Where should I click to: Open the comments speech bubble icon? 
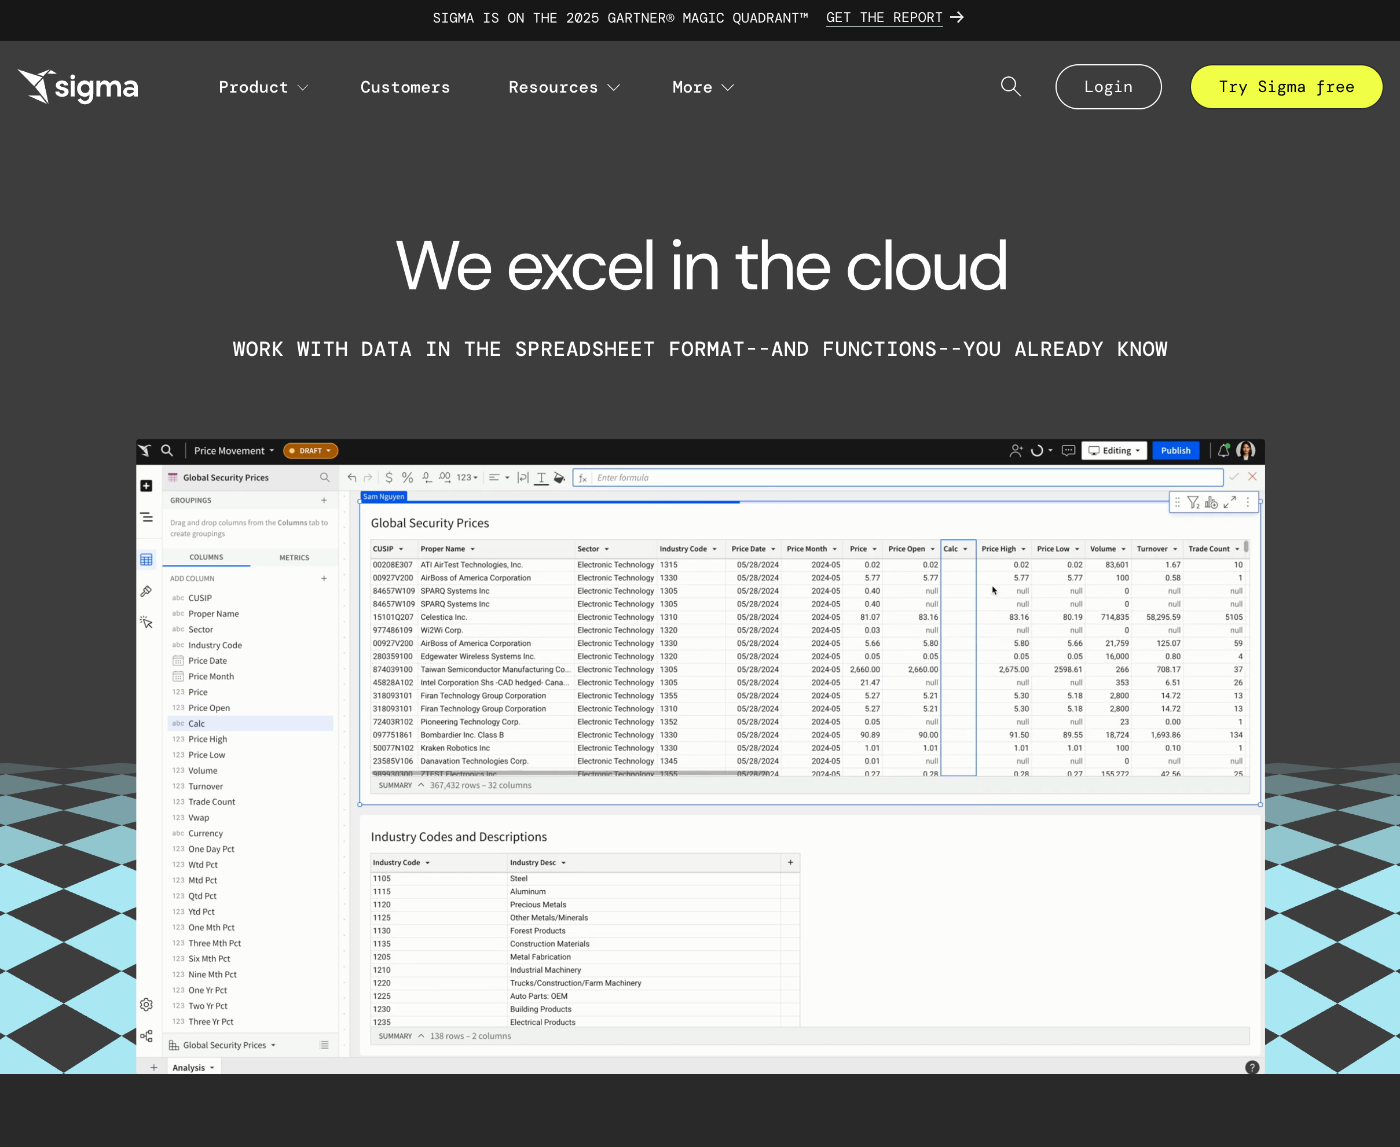(1068, 451)
